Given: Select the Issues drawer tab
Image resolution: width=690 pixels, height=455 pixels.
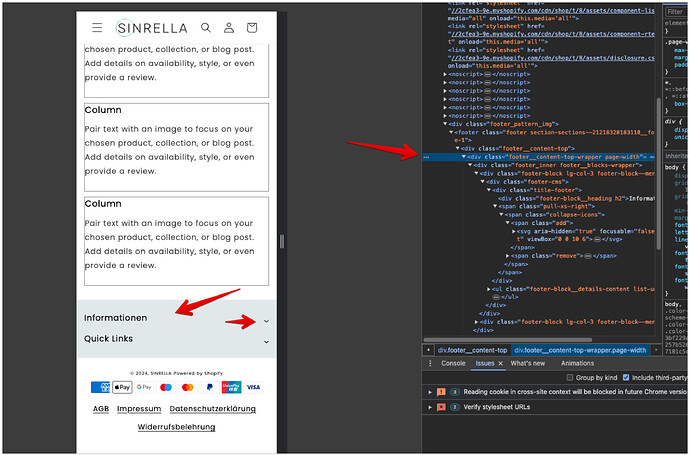Looking at the screenshot, I should (x=484, y=363).
